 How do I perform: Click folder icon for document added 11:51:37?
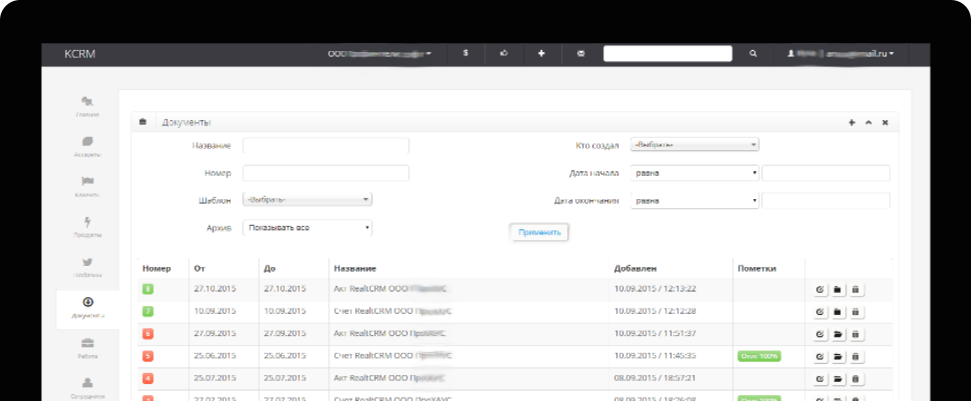[x=837, y=334]
